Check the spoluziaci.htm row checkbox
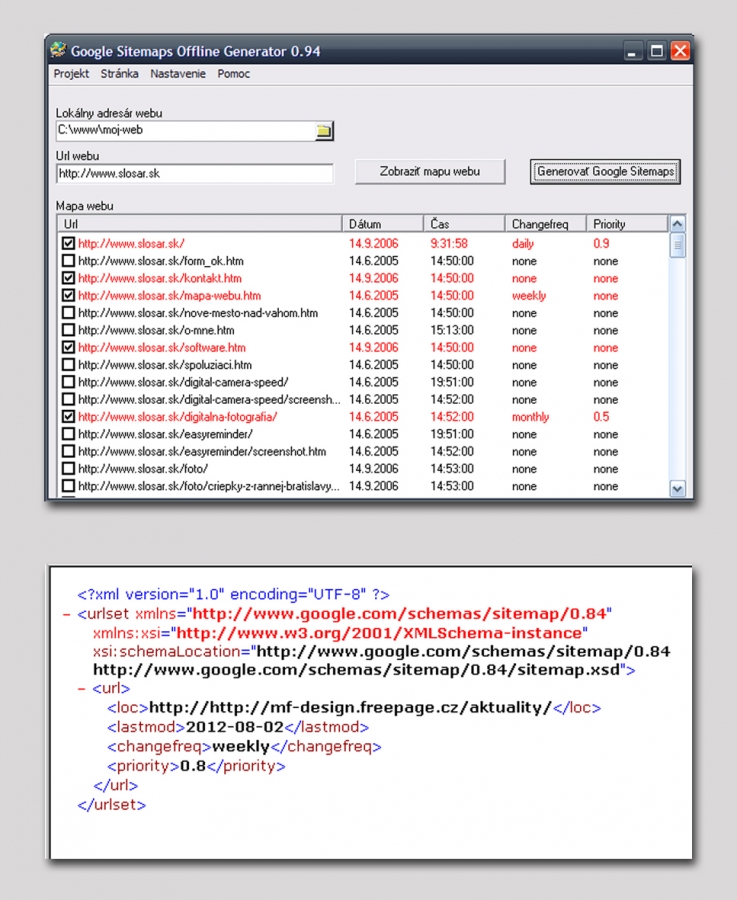Screen dimensions: 737x900 click(68, 365)
